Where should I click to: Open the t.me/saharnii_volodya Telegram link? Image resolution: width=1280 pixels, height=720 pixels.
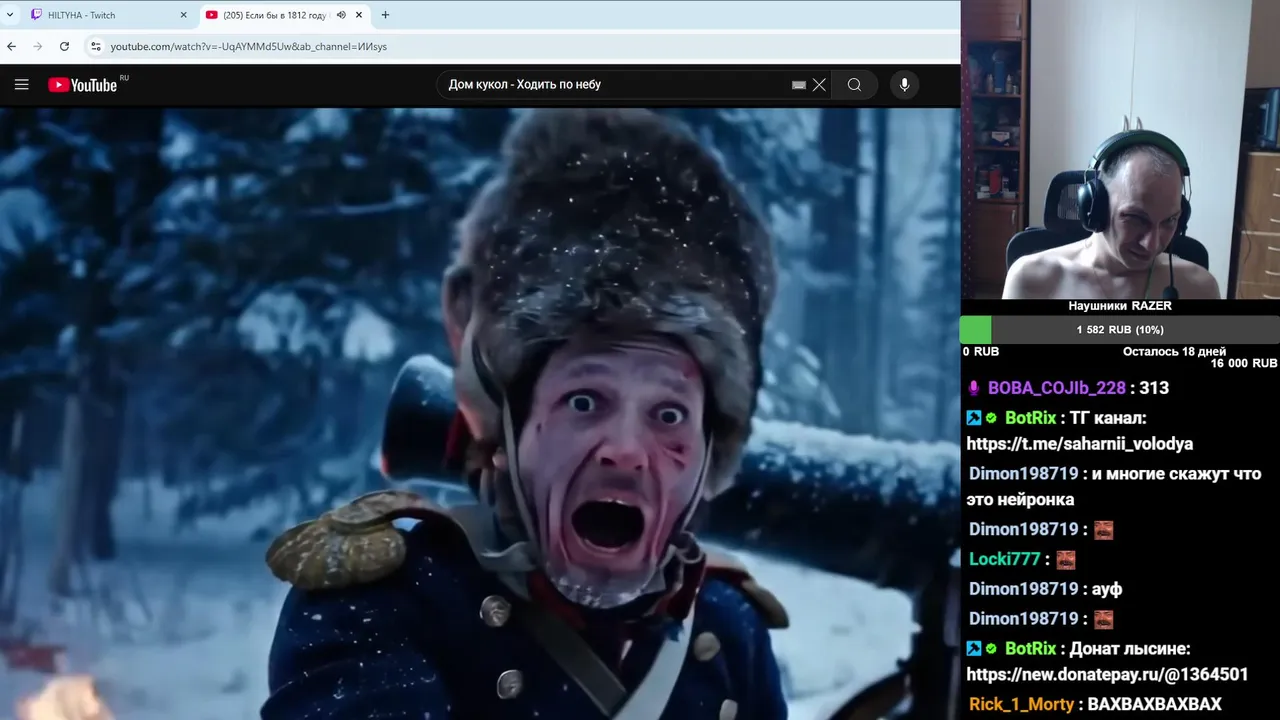[1079, 444]
